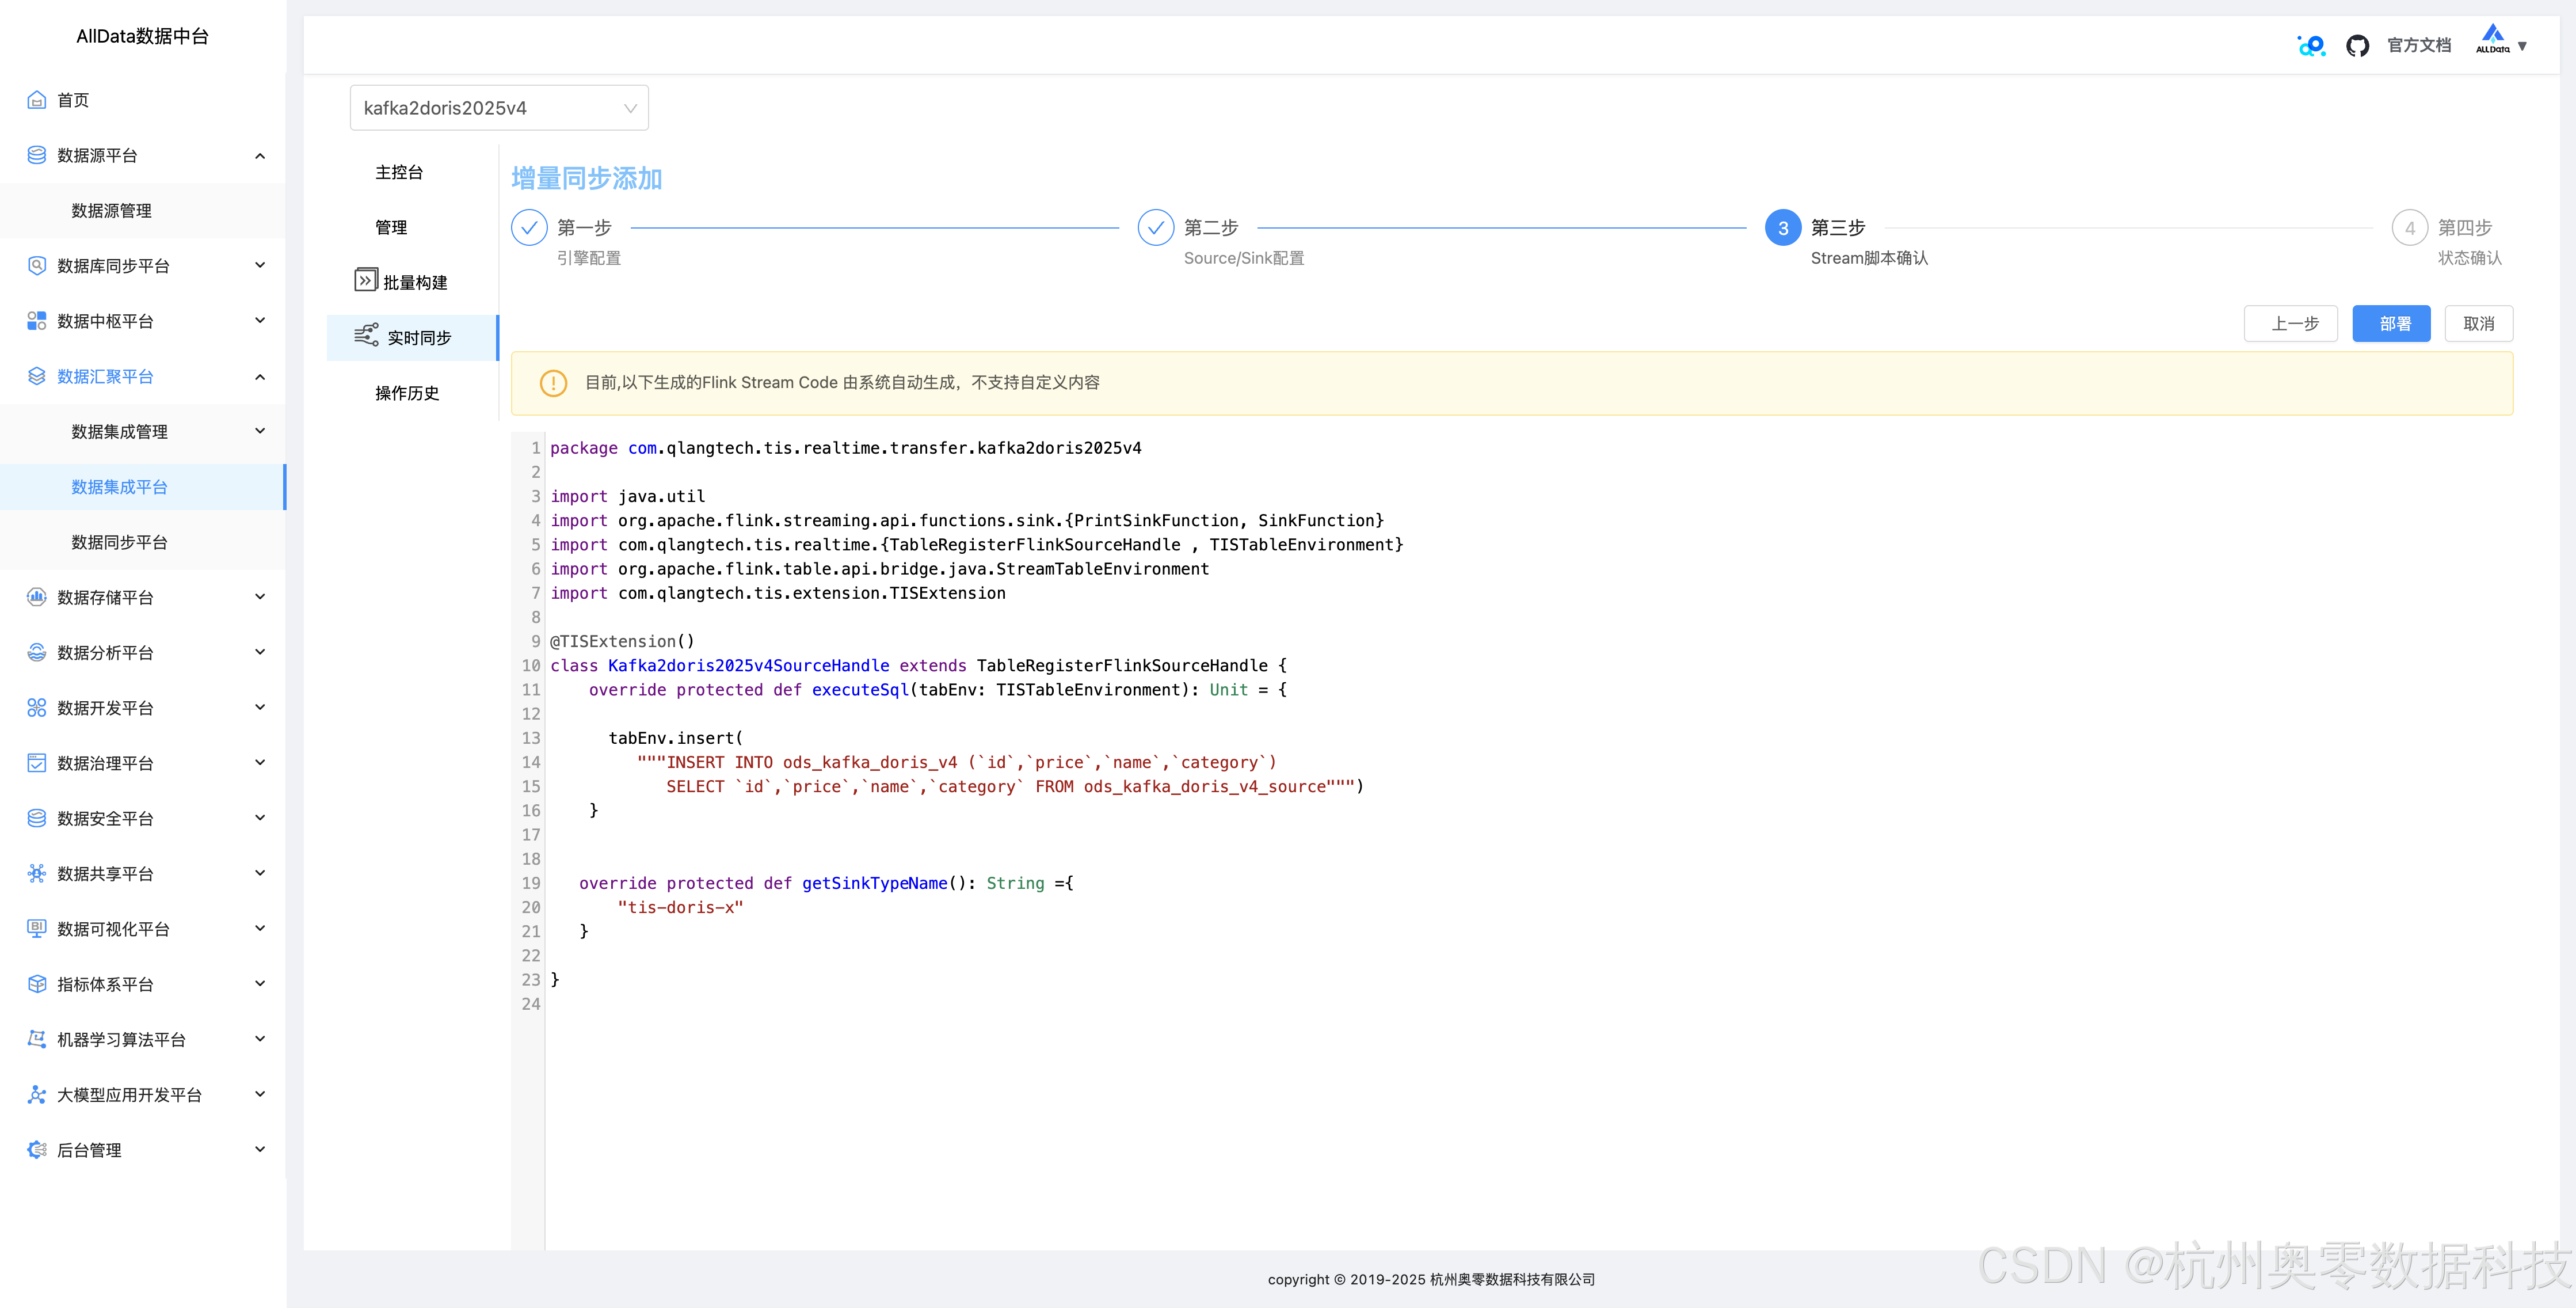Expand the 数据库同步平台 menu chevron
2576x1308 pixels.
[x=260, y=266]
